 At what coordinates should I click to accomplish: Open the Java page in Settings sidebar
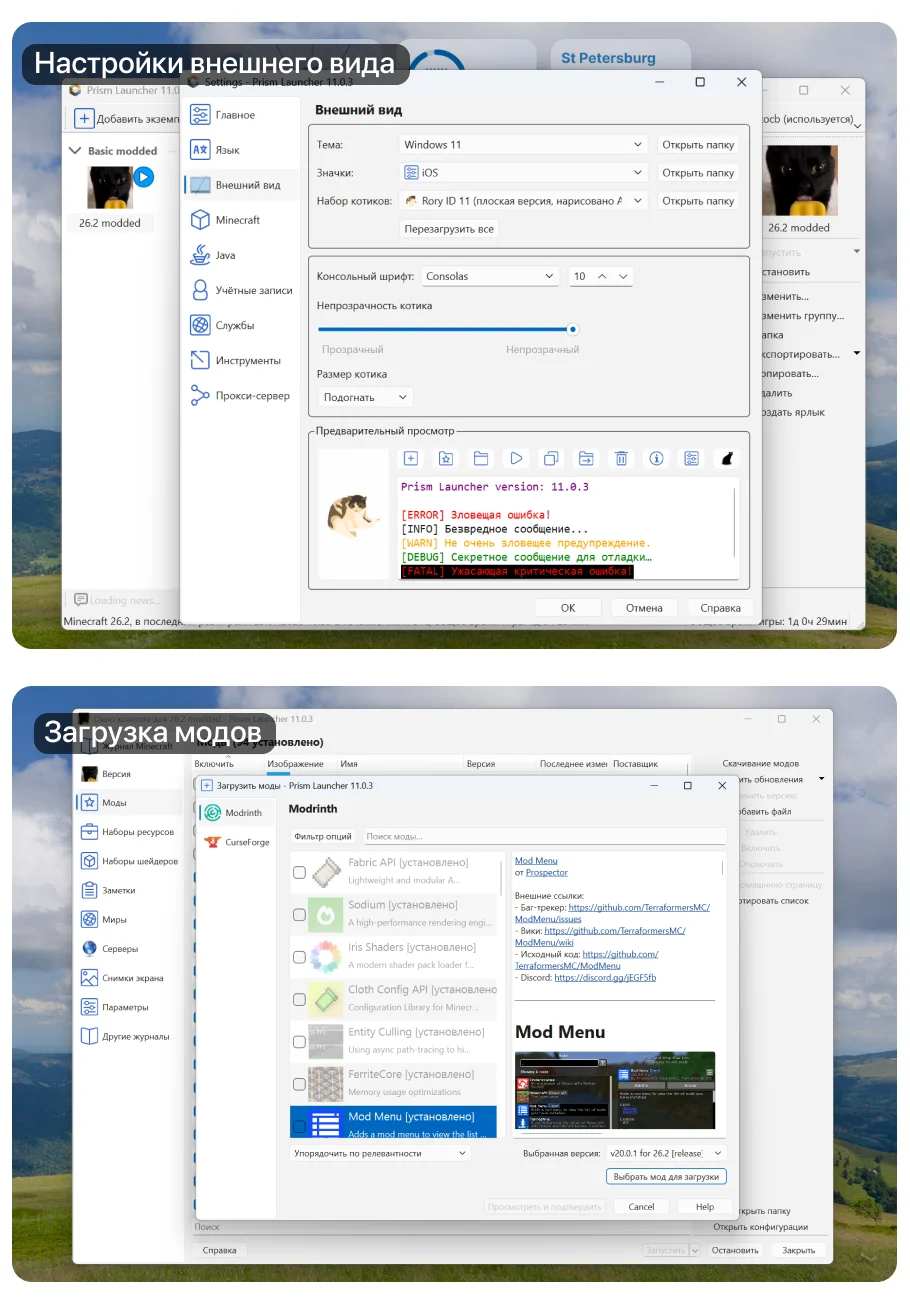(241, 255)
